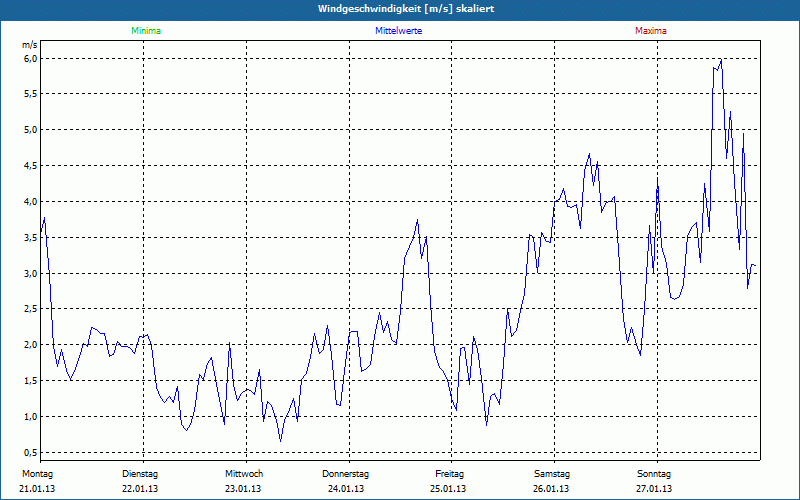800x500 pixels.
Task: Click the 3,0 y-axis value
Action: pyautogui.click(x=31, y=273)
